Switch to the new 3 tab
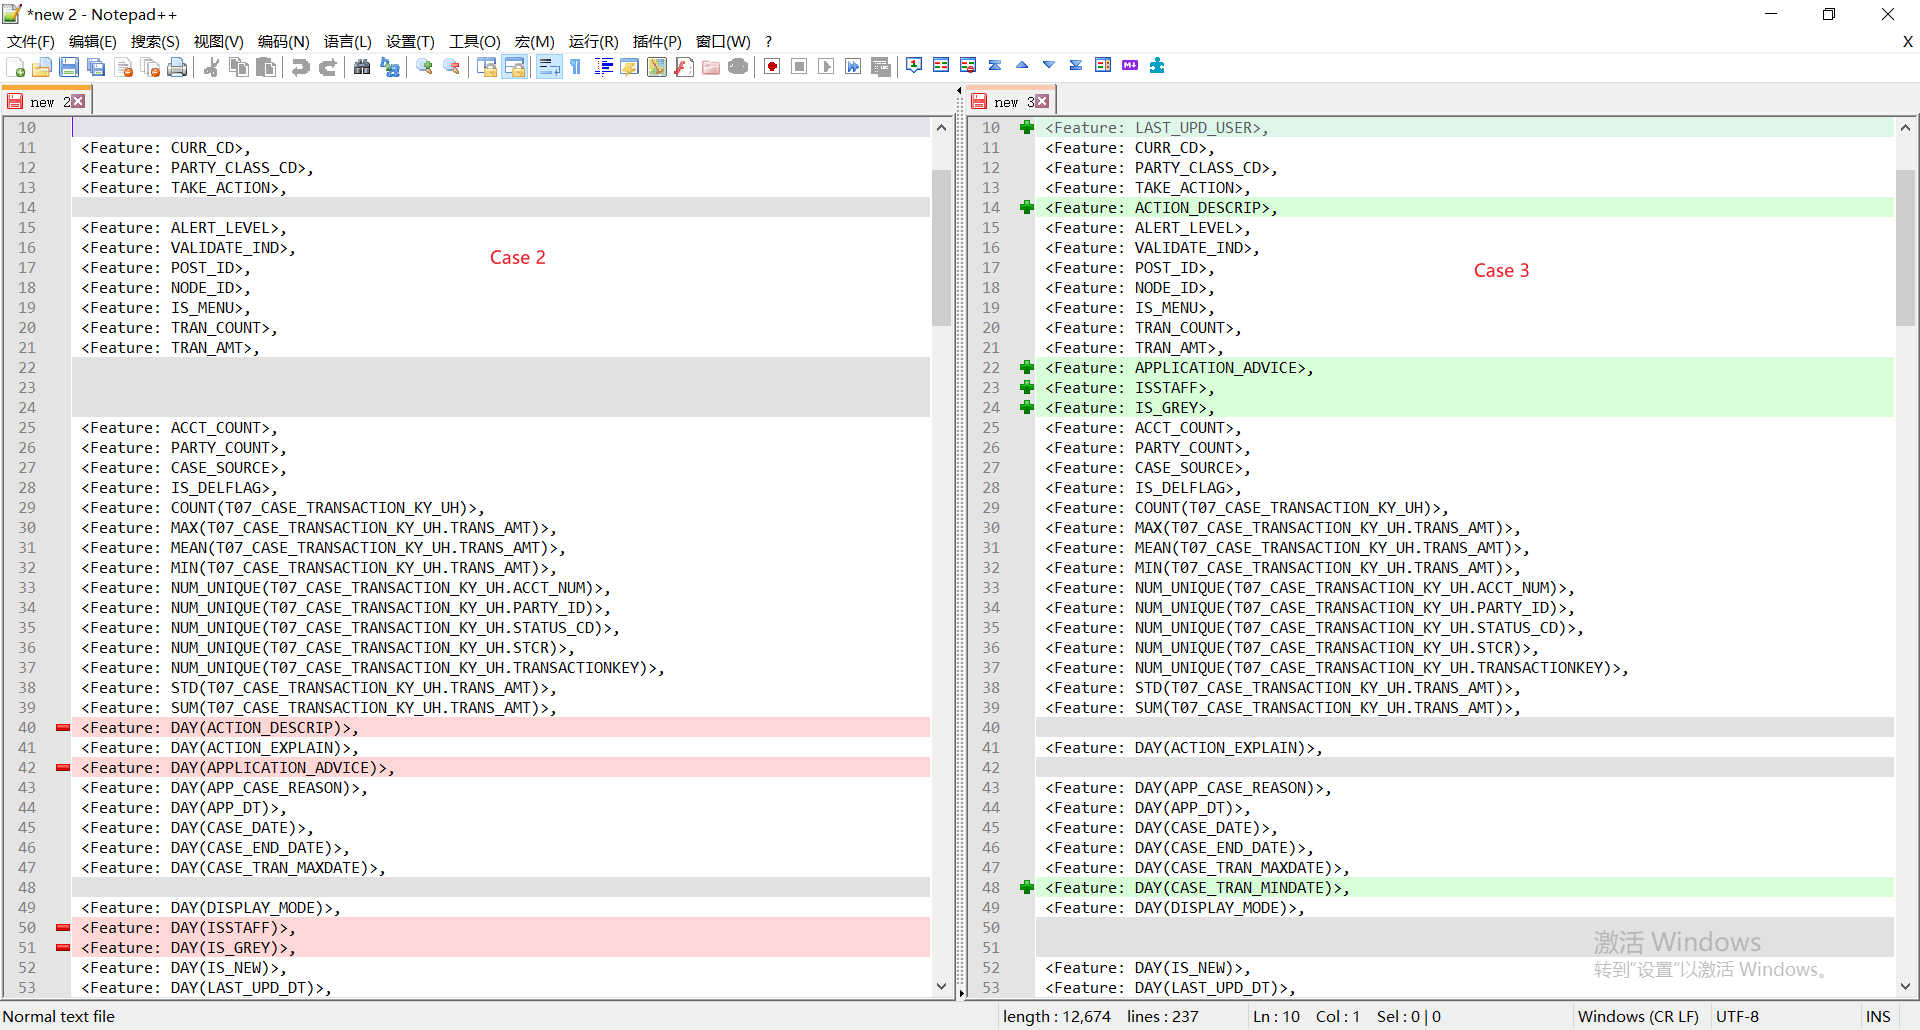 (x=1011, y=101)
